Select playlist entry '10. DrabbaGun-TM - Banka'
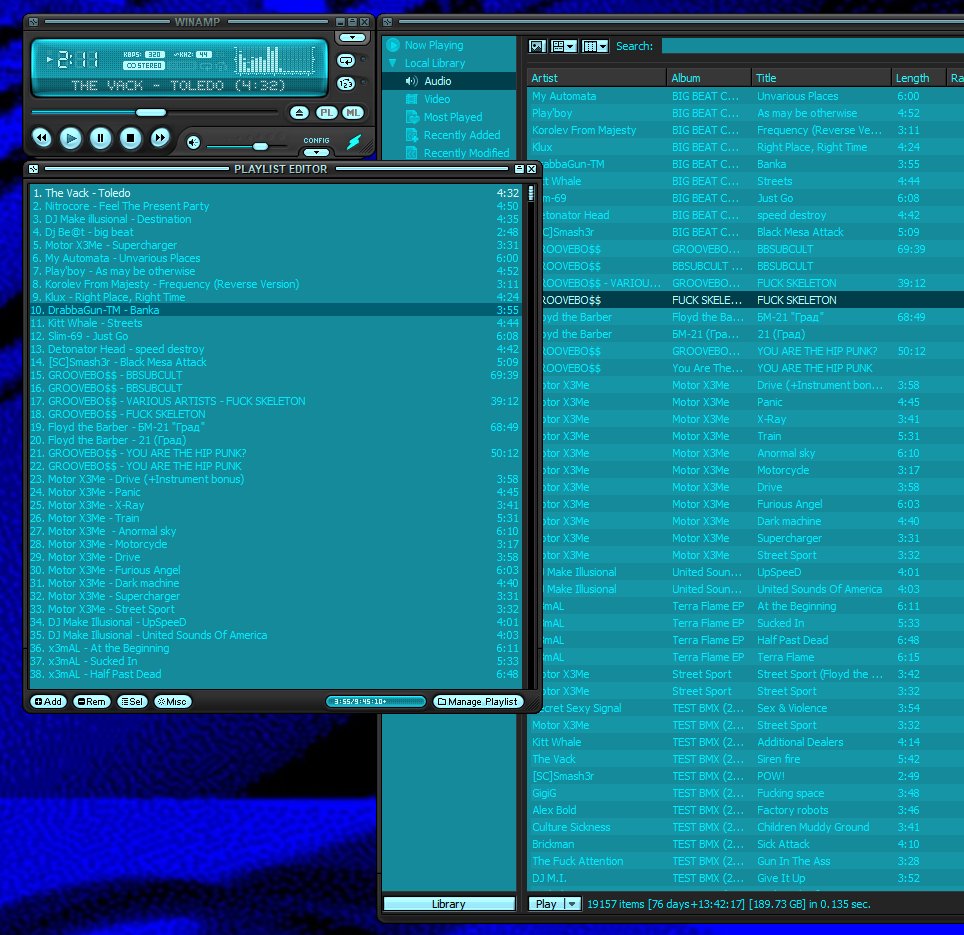 coord(275,310)
